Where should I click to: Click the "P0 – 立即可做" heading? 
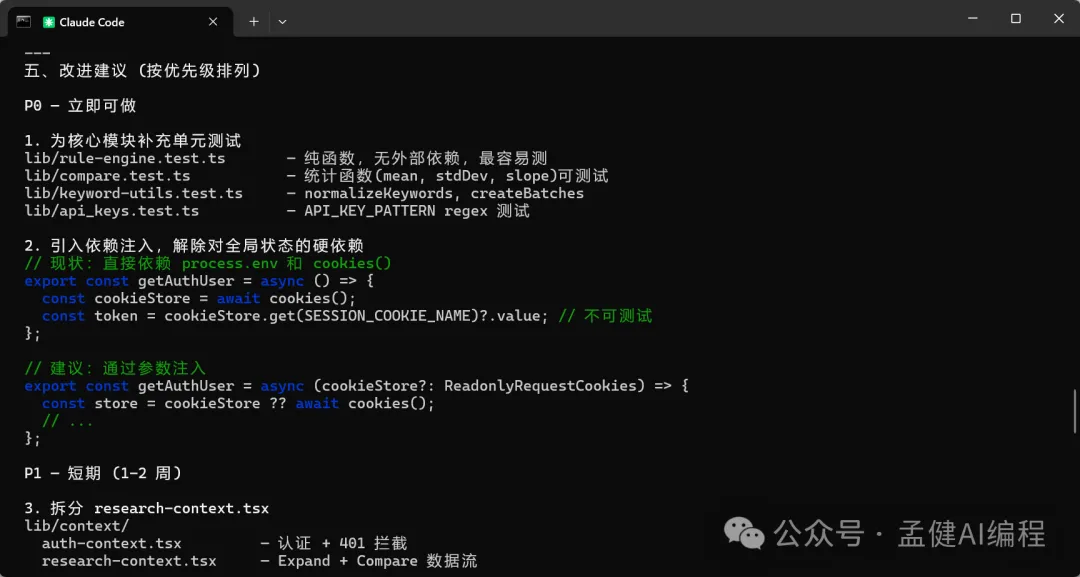[x=80, y=106]
